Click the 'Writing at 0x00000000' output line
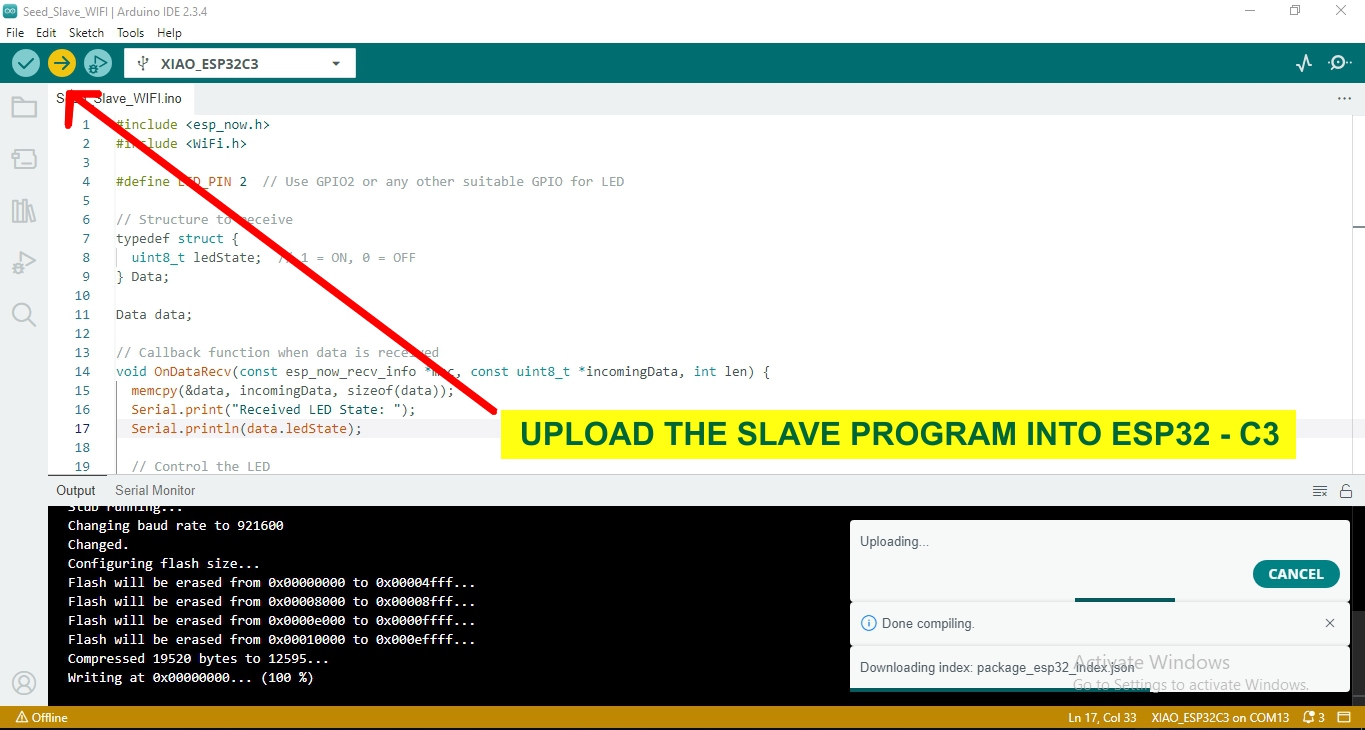 (190, 677)
